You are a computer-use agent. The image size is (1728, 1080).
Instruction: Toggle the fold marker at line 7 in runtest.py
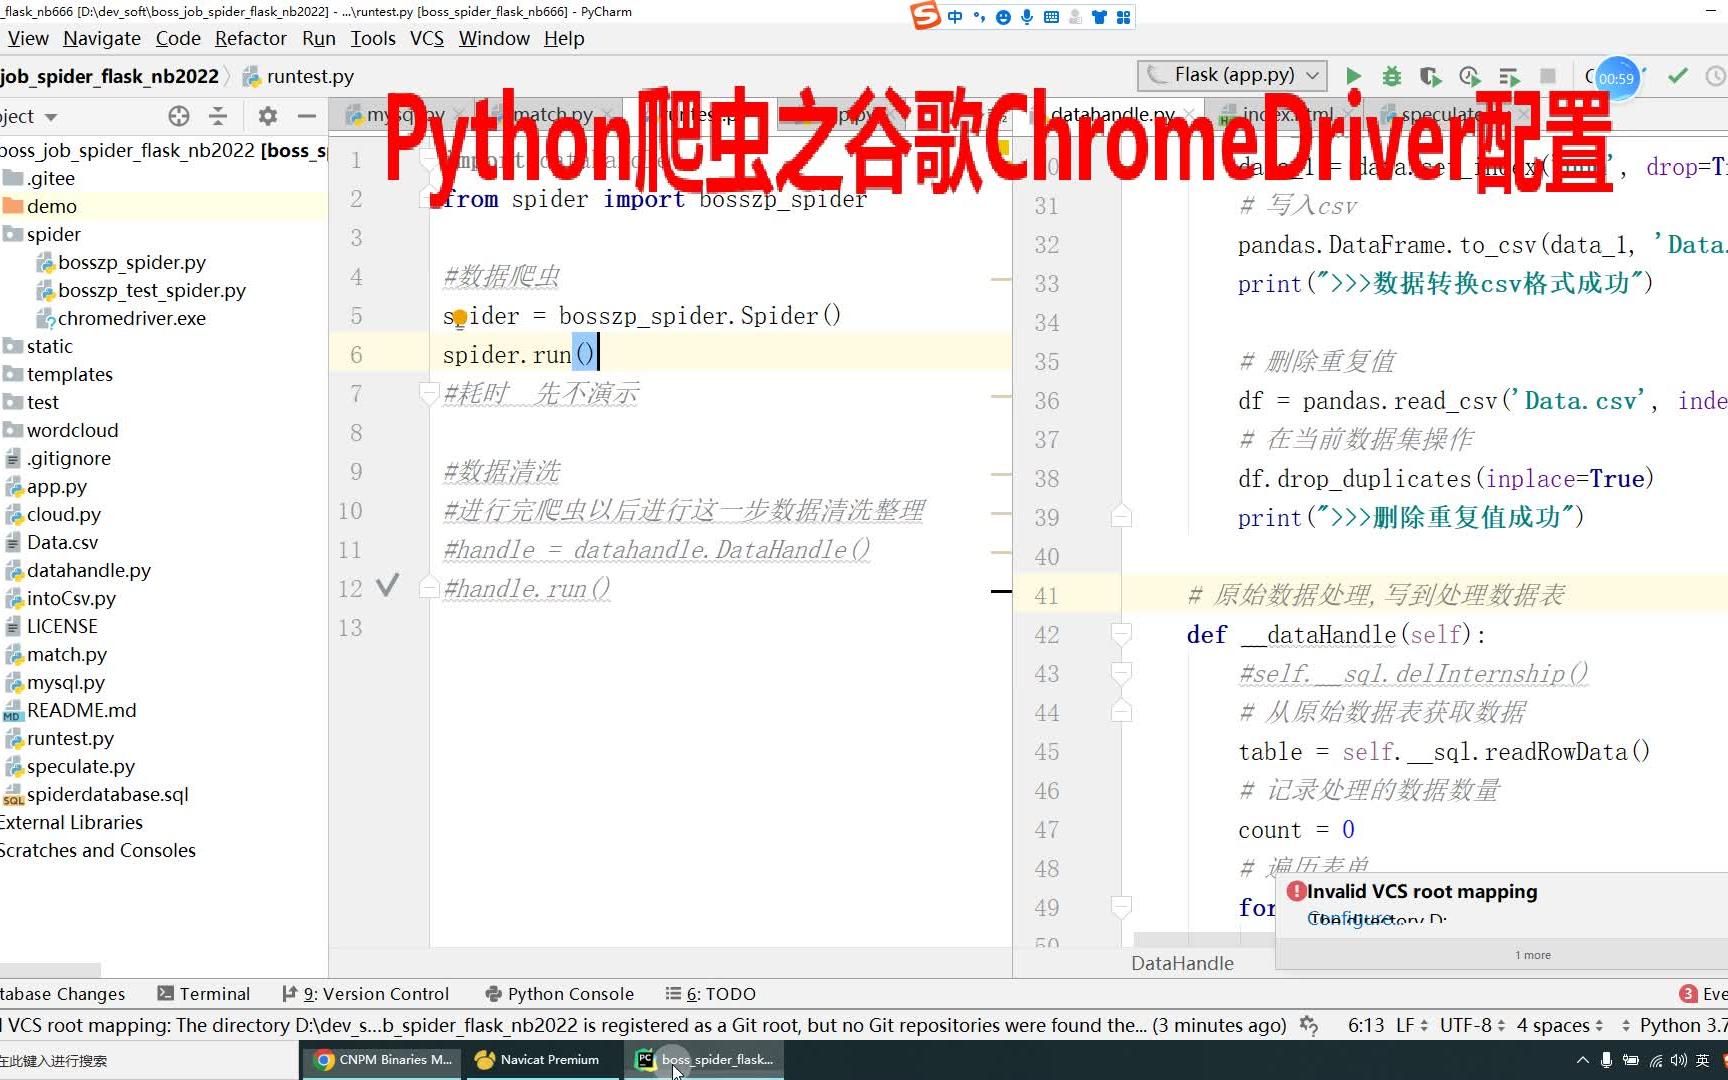pyautogui.click(x=428, y=393)
